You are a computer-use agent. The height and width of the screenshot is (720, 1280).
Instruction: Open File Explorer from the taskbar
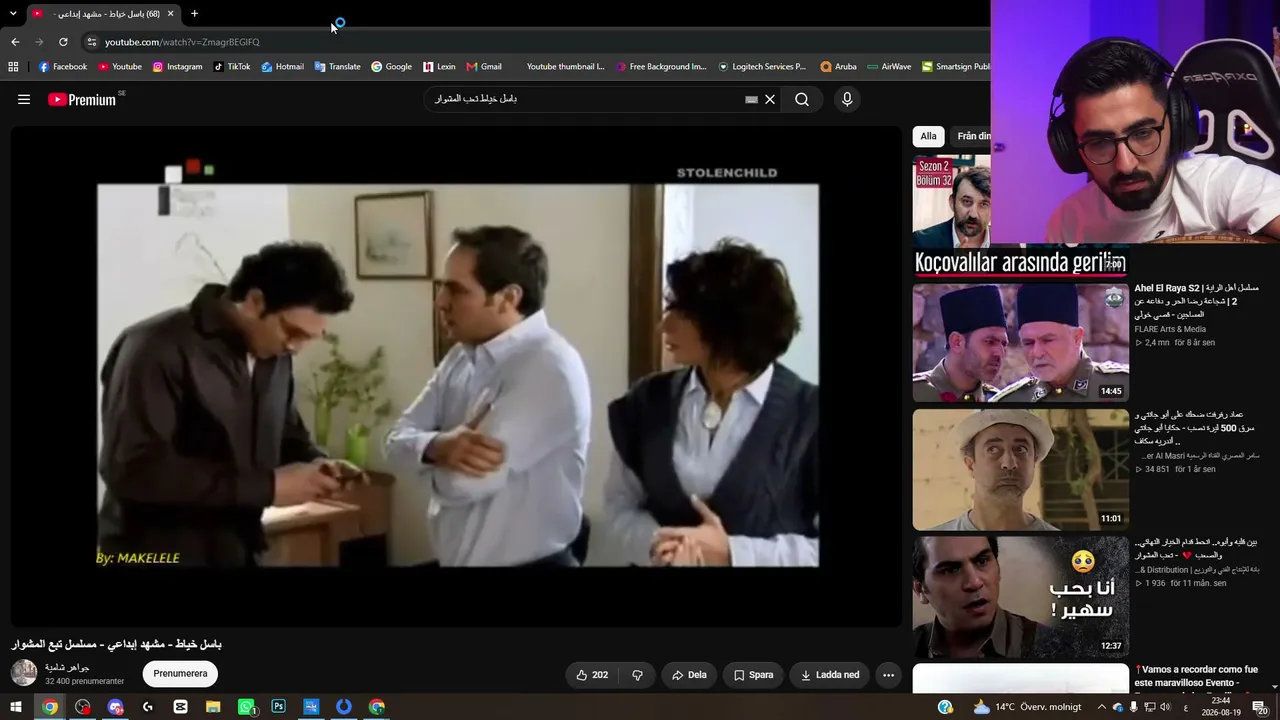click(x=213, y=707)
